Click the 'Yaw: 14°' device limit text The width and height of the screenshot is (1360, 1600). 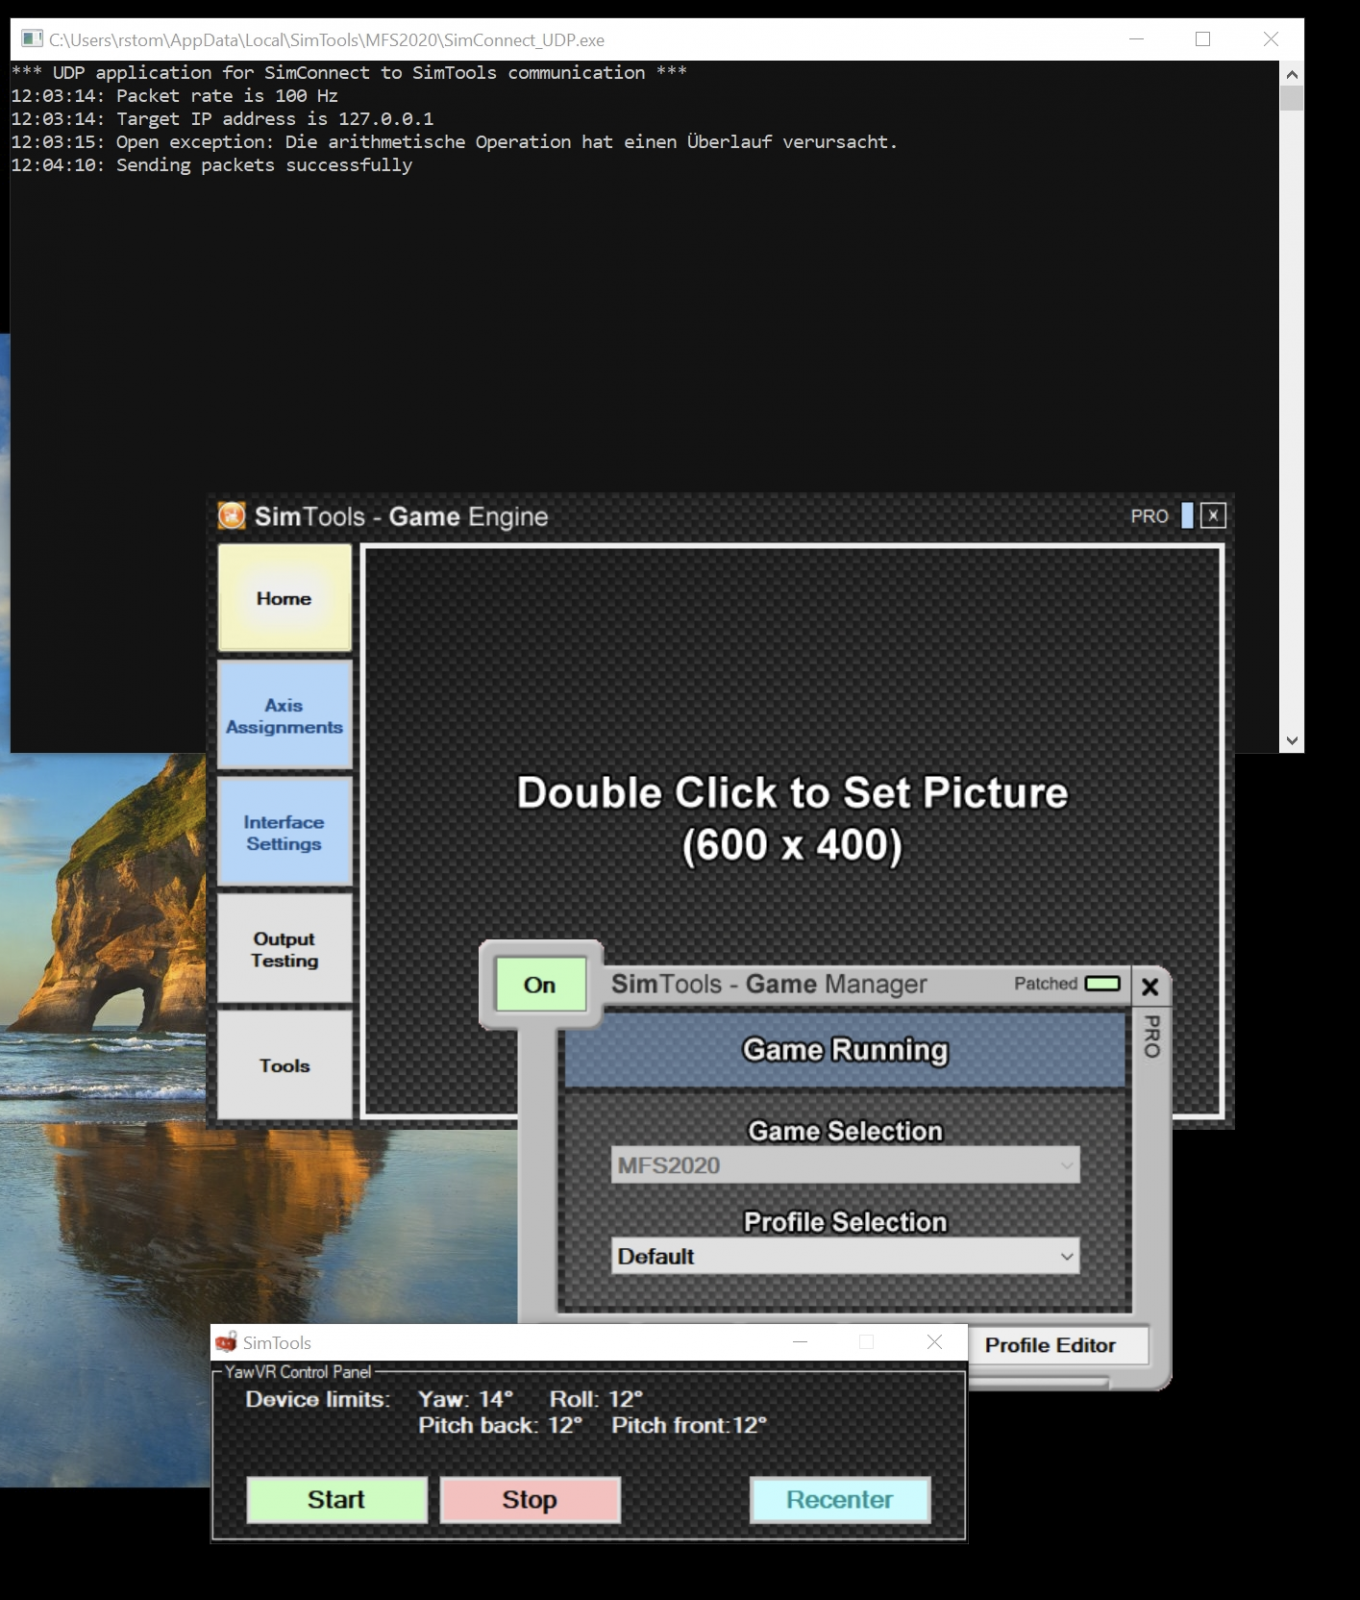point(466,1399)
